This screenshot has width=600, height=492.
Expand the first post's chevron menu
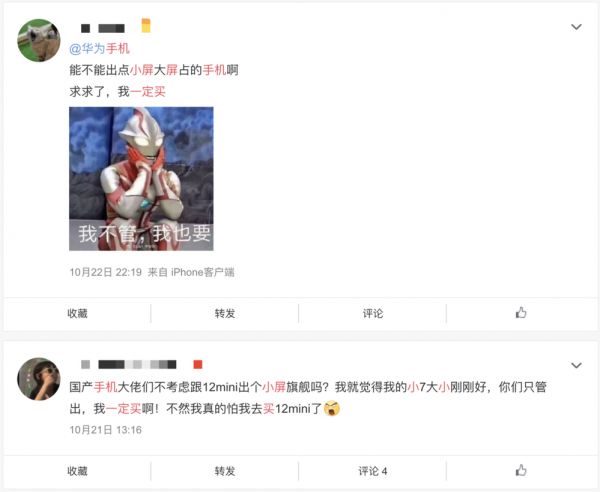576,27
